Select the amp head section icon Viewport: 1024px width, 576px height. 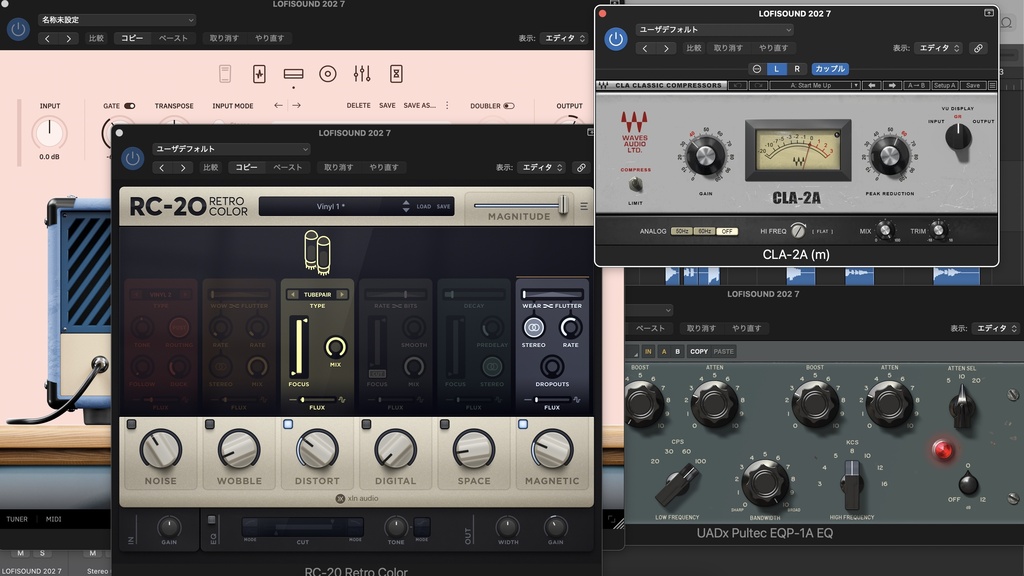[293, 74]
